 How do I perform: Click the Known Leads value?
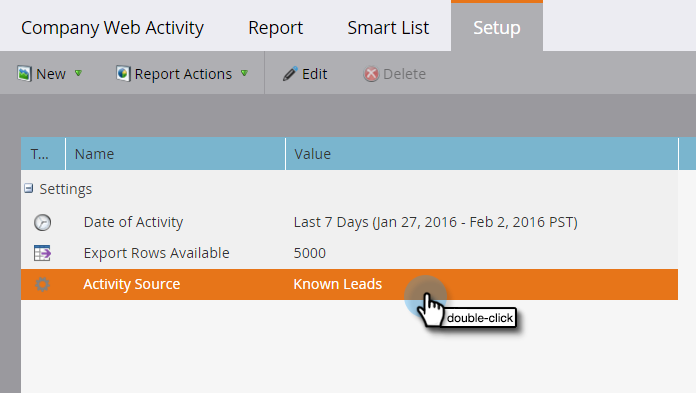337,284
